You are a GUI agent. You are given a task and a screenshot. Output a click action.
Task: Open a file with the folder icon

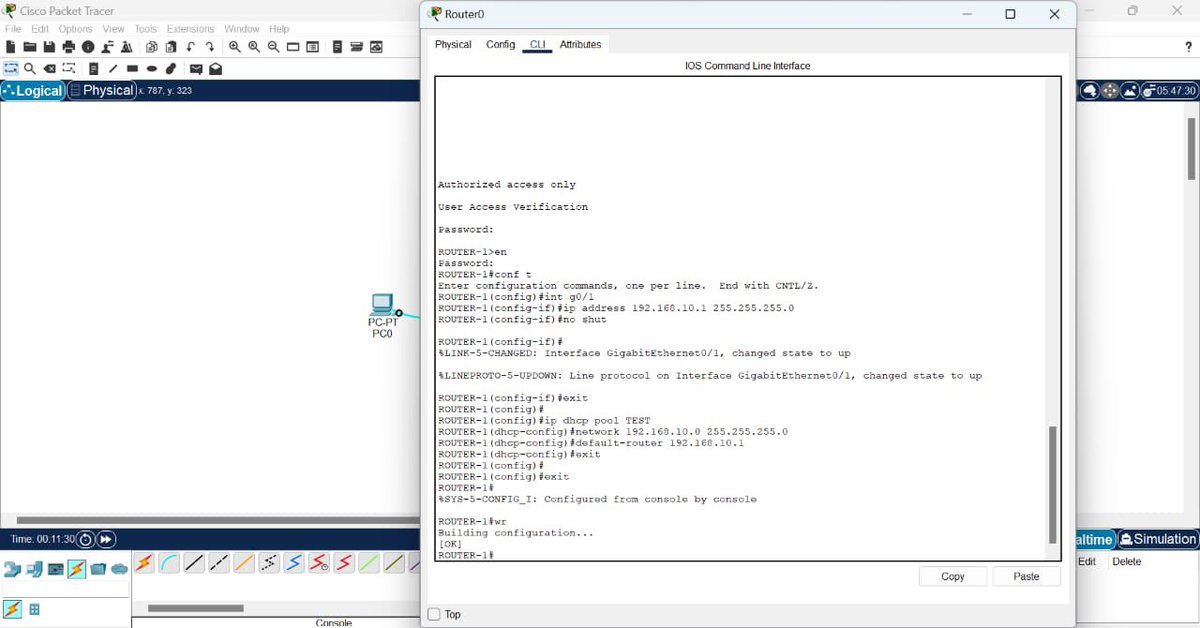pyautogui.click(x=29, y=47)
